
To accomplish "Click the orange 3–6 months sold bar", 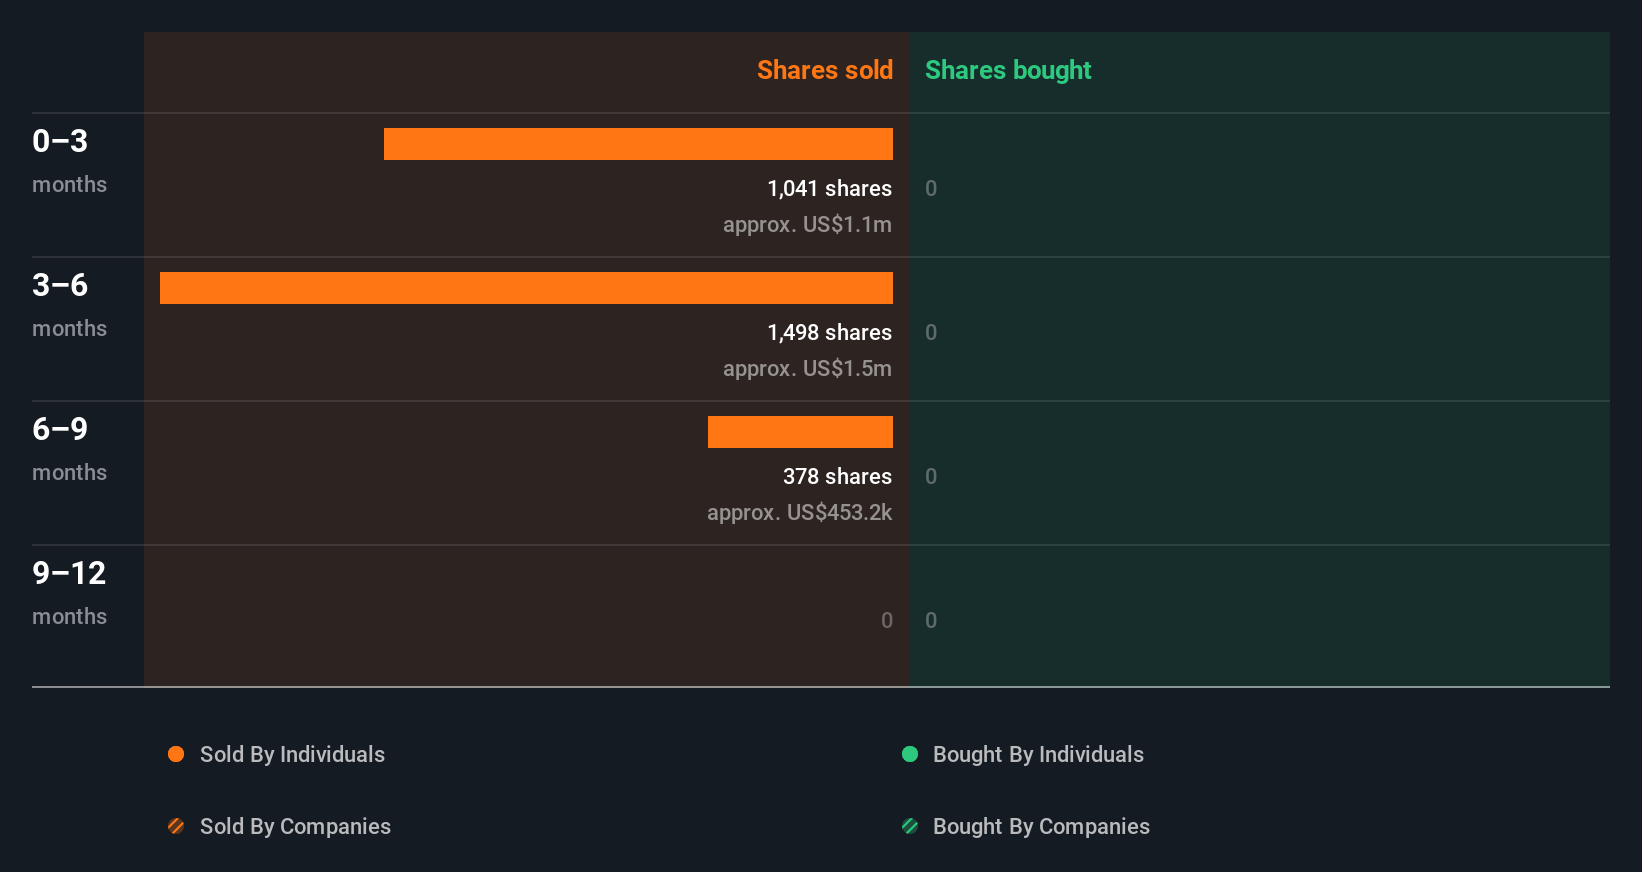I will (526, 288).
